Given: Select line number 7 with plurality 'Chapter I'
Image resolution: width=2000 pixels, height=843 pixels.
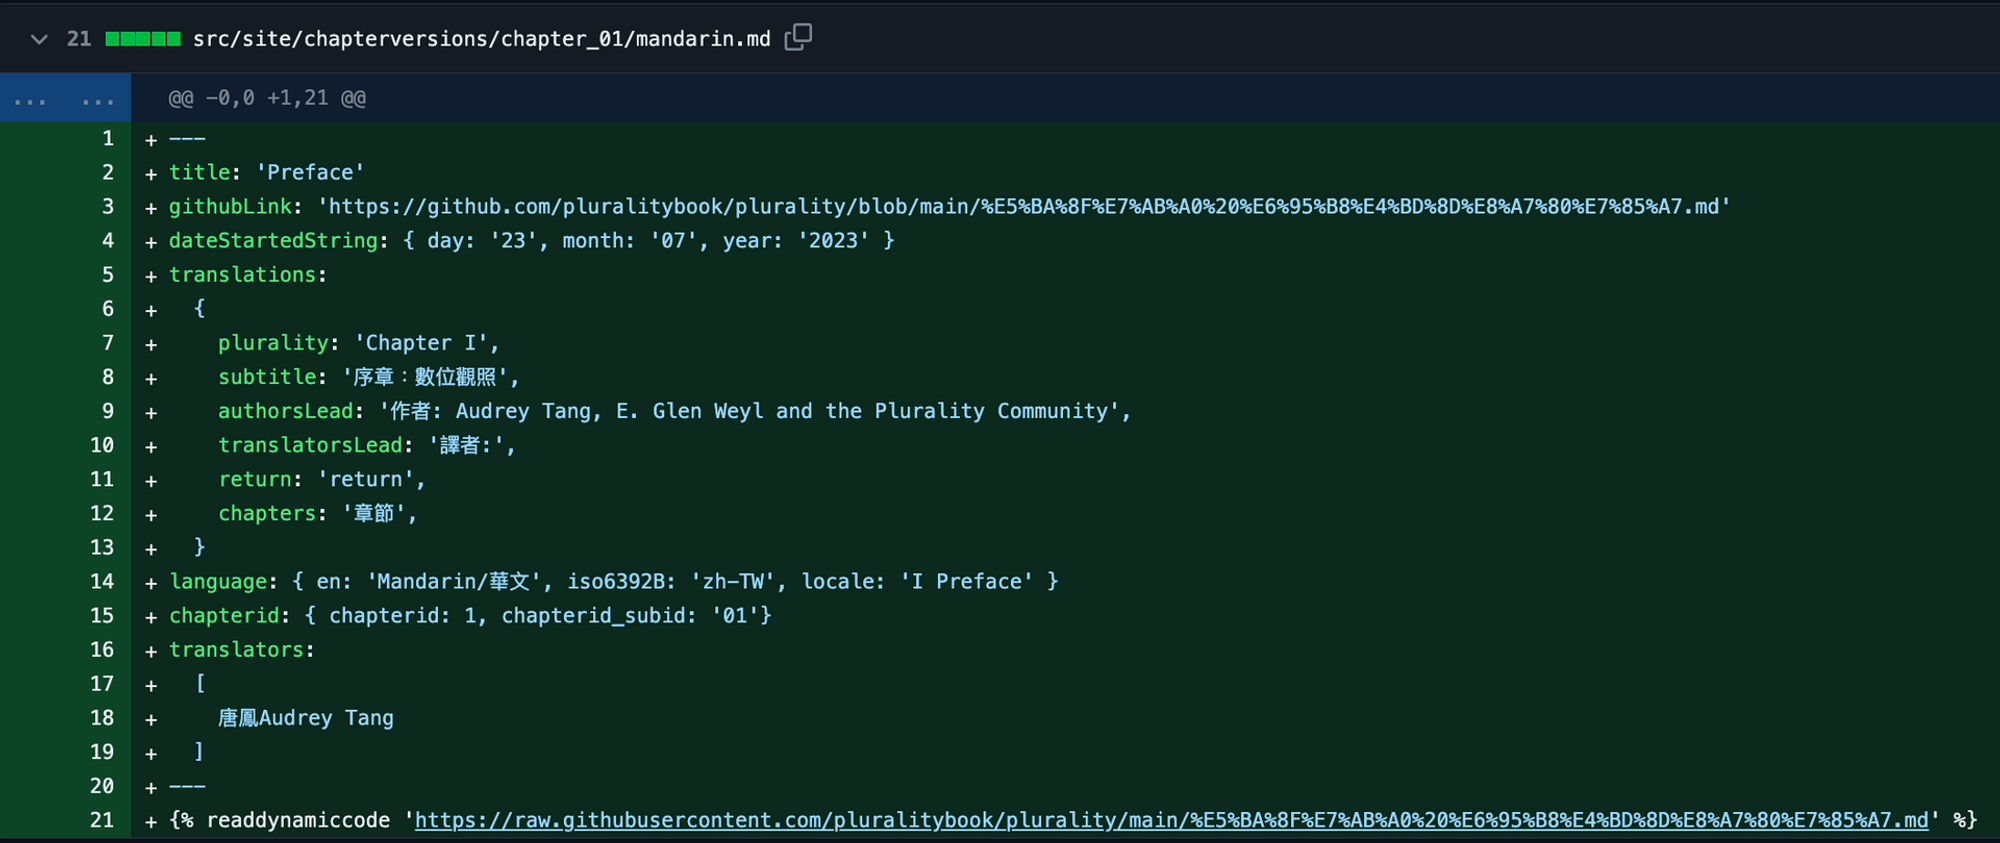Looking at the screenshot, I should [x=108, y=343].
